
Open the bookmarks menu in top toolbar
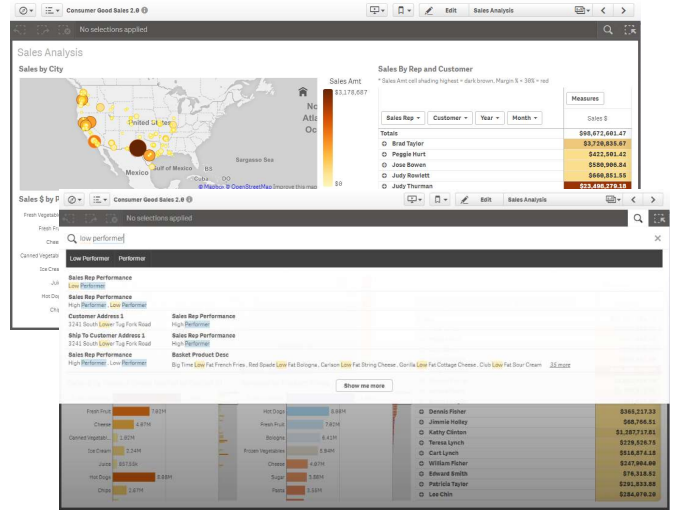tap(405, 10)
